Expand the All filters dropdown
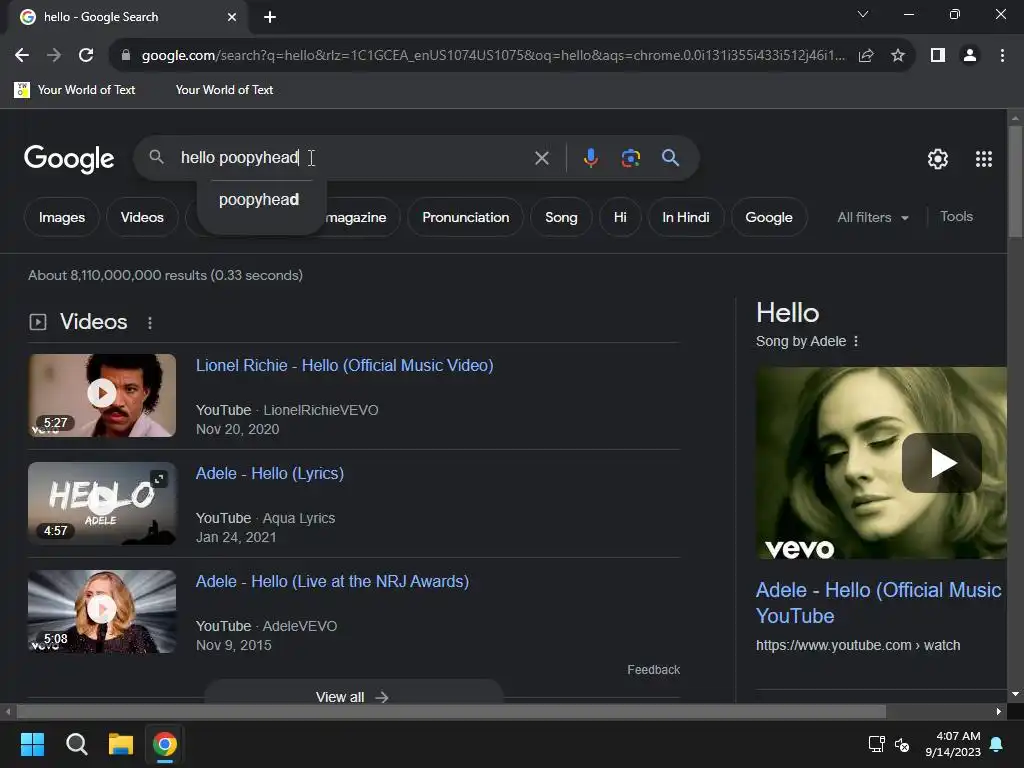 tap(873, 217)
